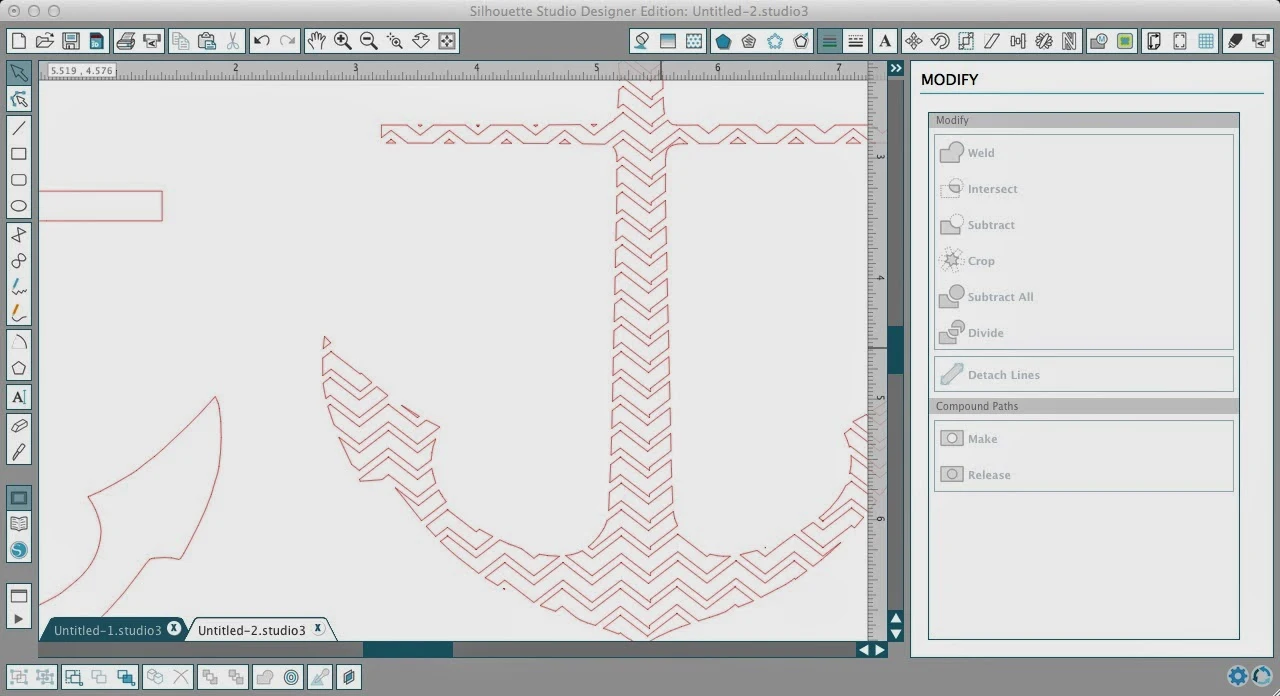Viewport: 1280px width, 696px height.
Task: Expand the collapsed panel arrow above rulers
Action: click(x=895, y=68)
